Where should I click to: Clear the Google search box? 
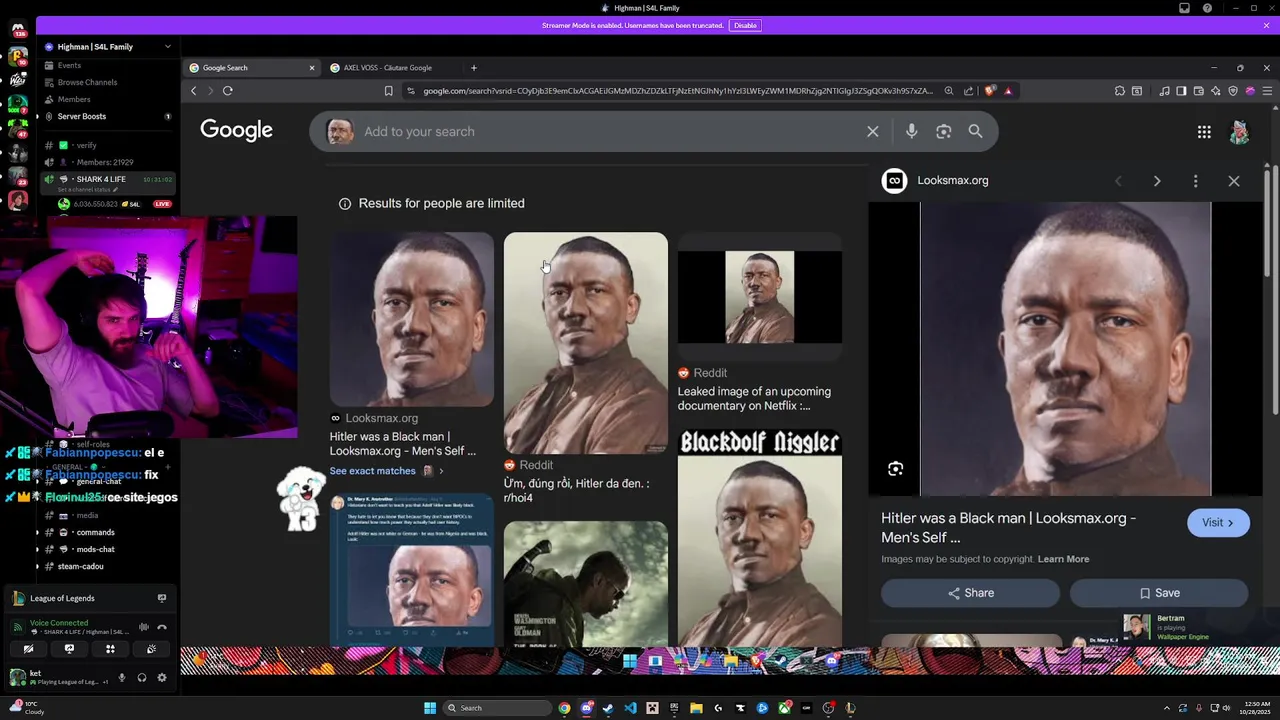pos(873,131)
